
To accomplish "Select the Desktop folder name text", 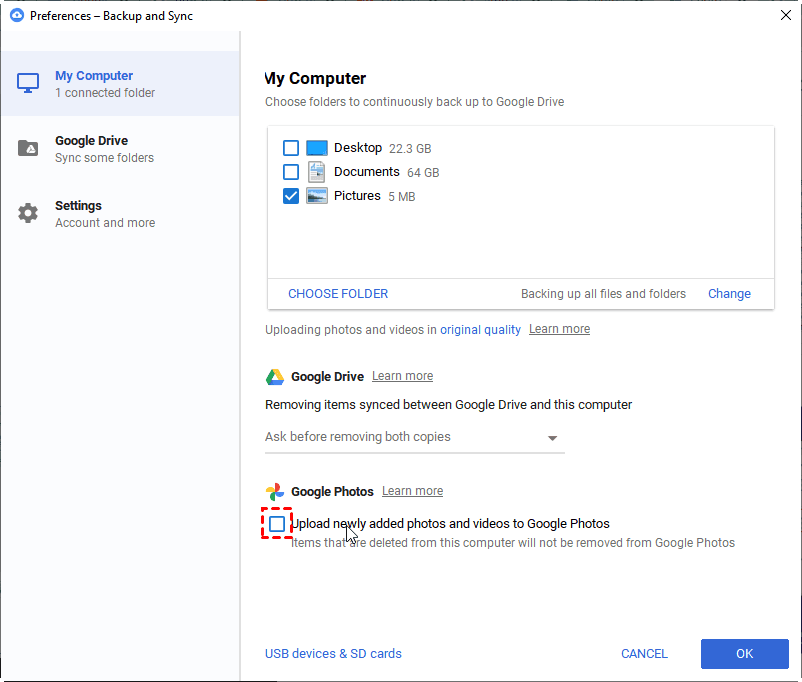I will pos(358,148).
